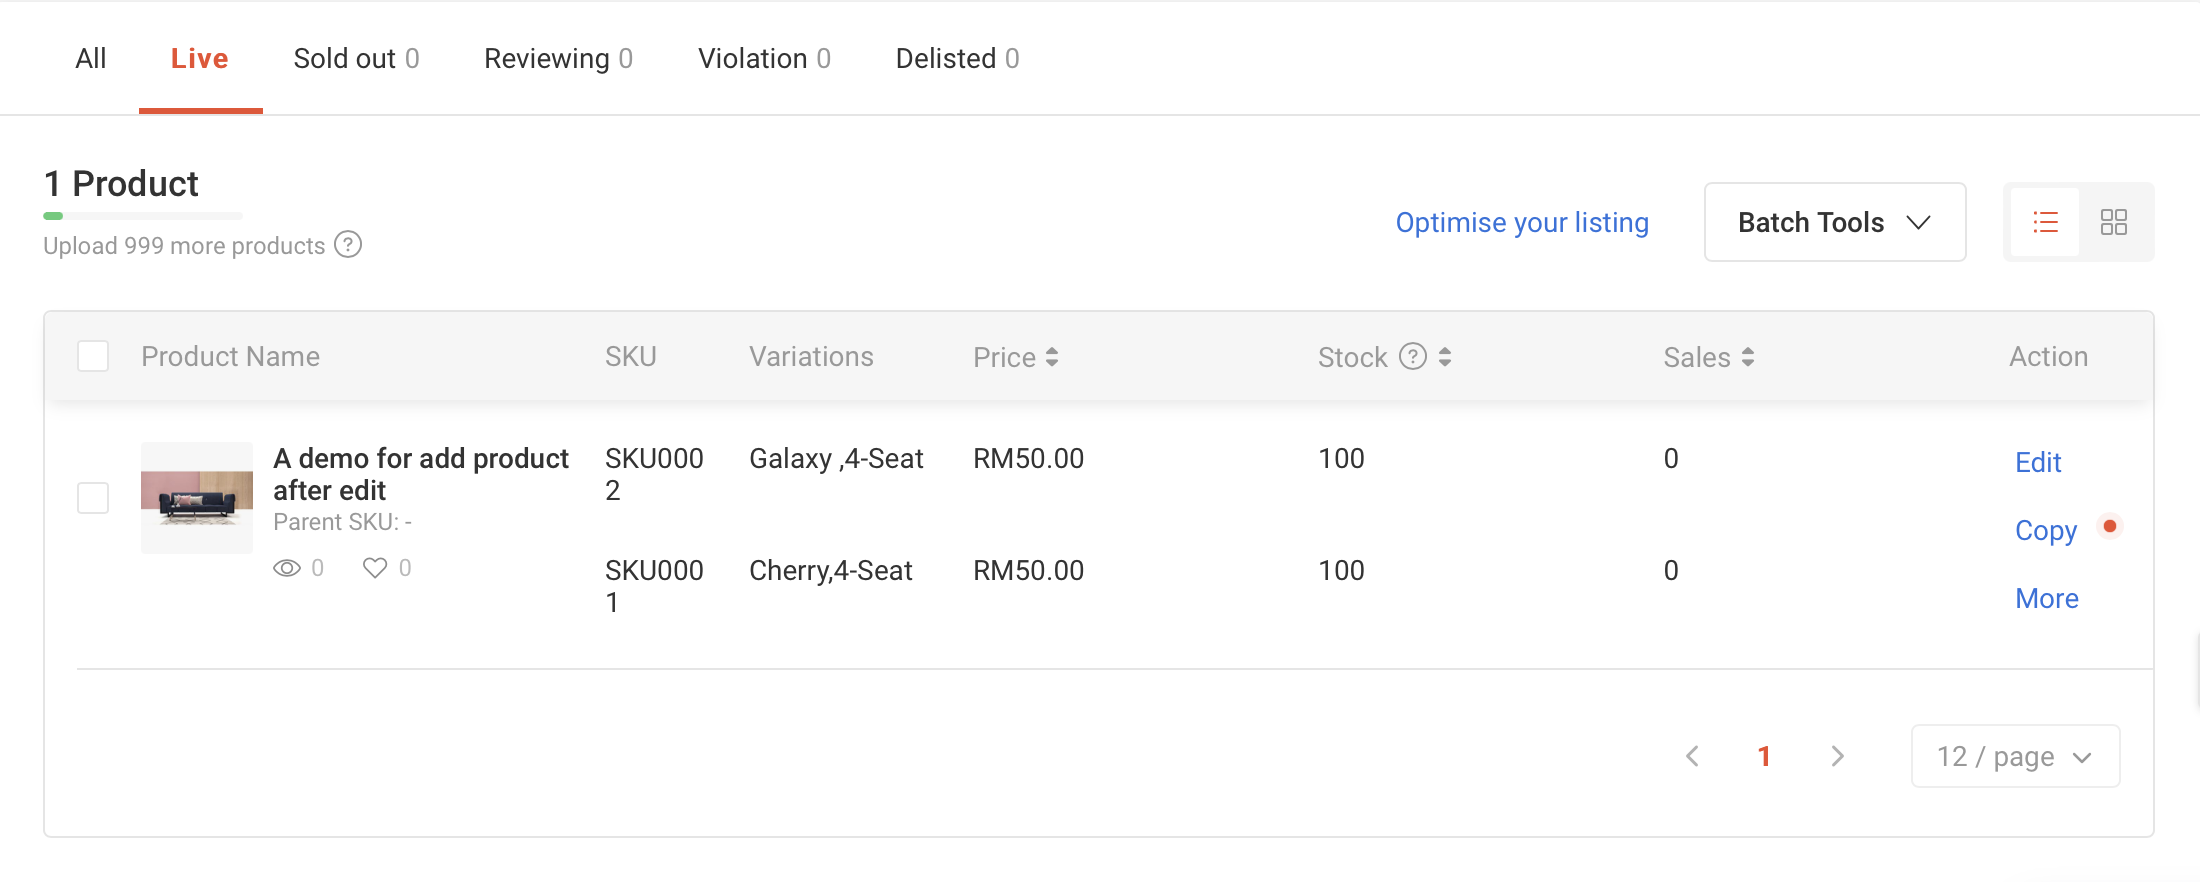Switch to grid view layout icon
This screenshot has height=882, width=2200.
click(2113, 222)
